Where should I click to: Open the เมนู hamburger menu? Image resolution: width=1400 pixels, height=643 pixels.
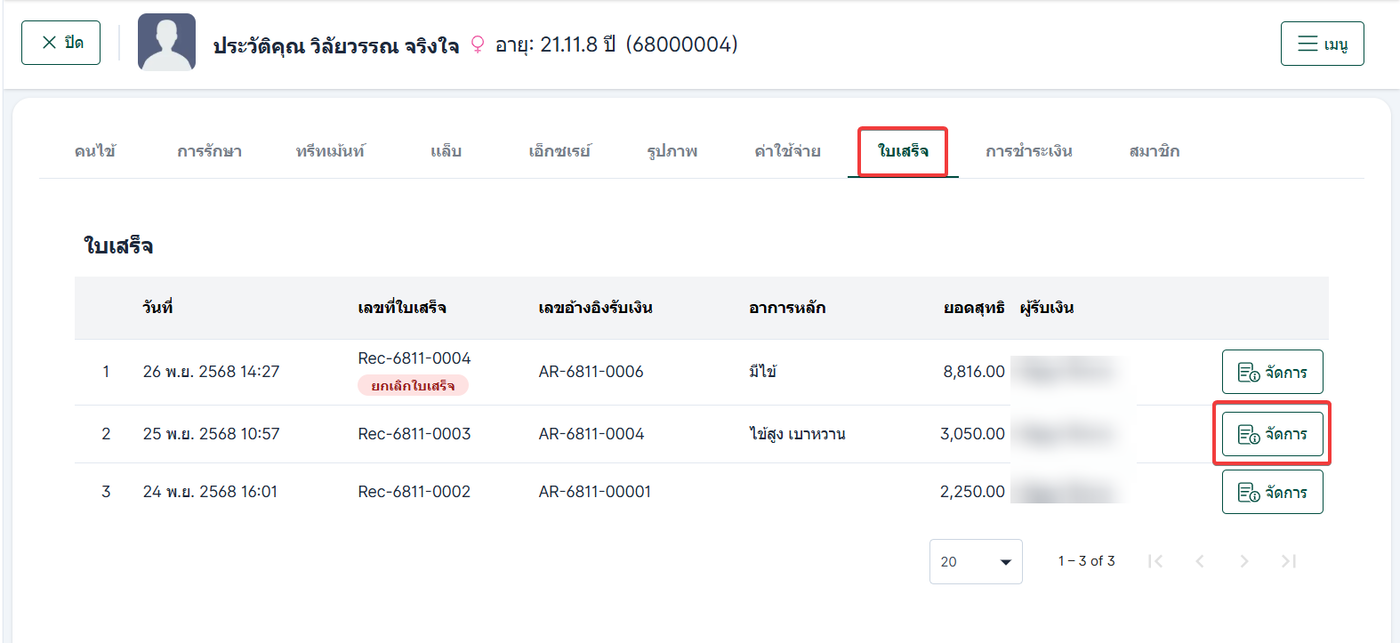1322,44
